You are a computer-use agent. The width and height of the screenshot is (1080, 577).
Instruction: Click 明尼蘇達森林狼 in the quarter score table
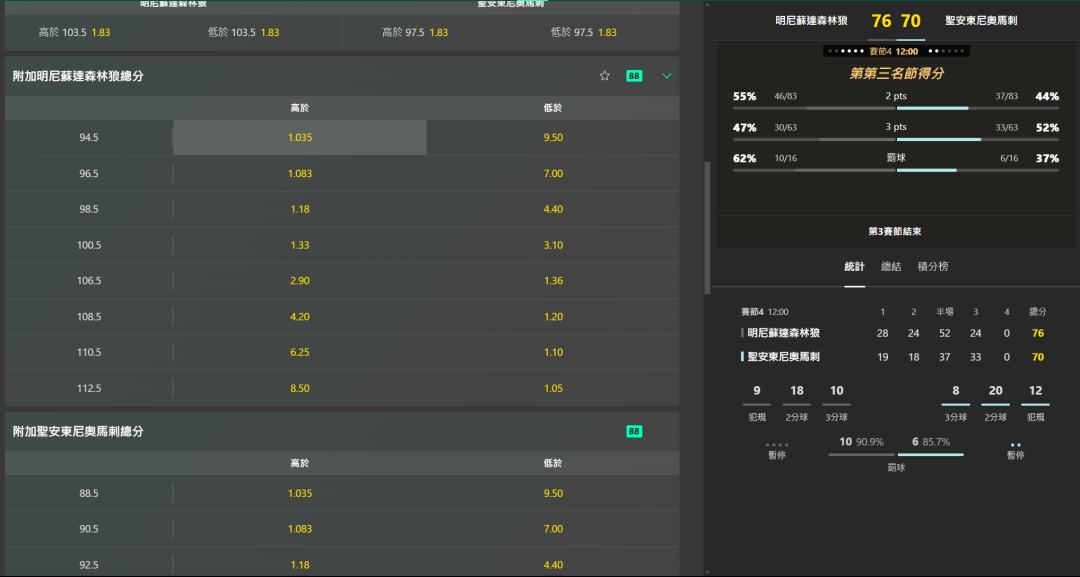pyautogui.click(x=783, y=333)
